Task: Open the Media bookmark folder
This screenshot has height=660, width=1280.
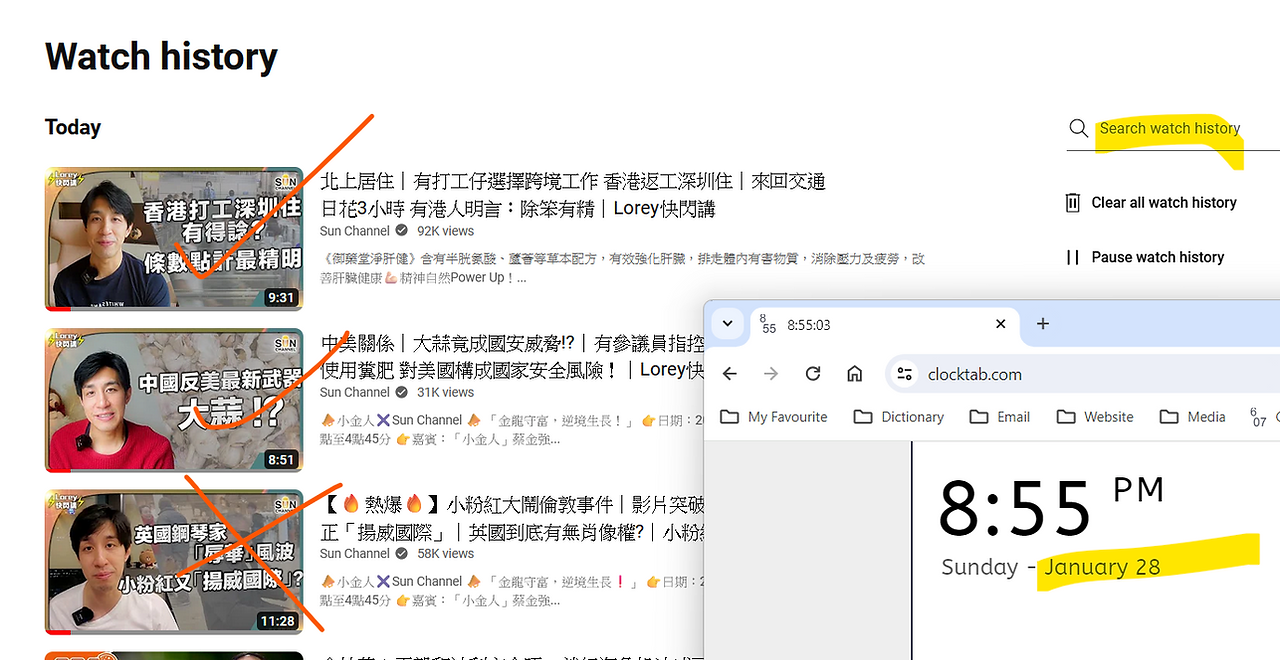Action: click(1193, 417)
